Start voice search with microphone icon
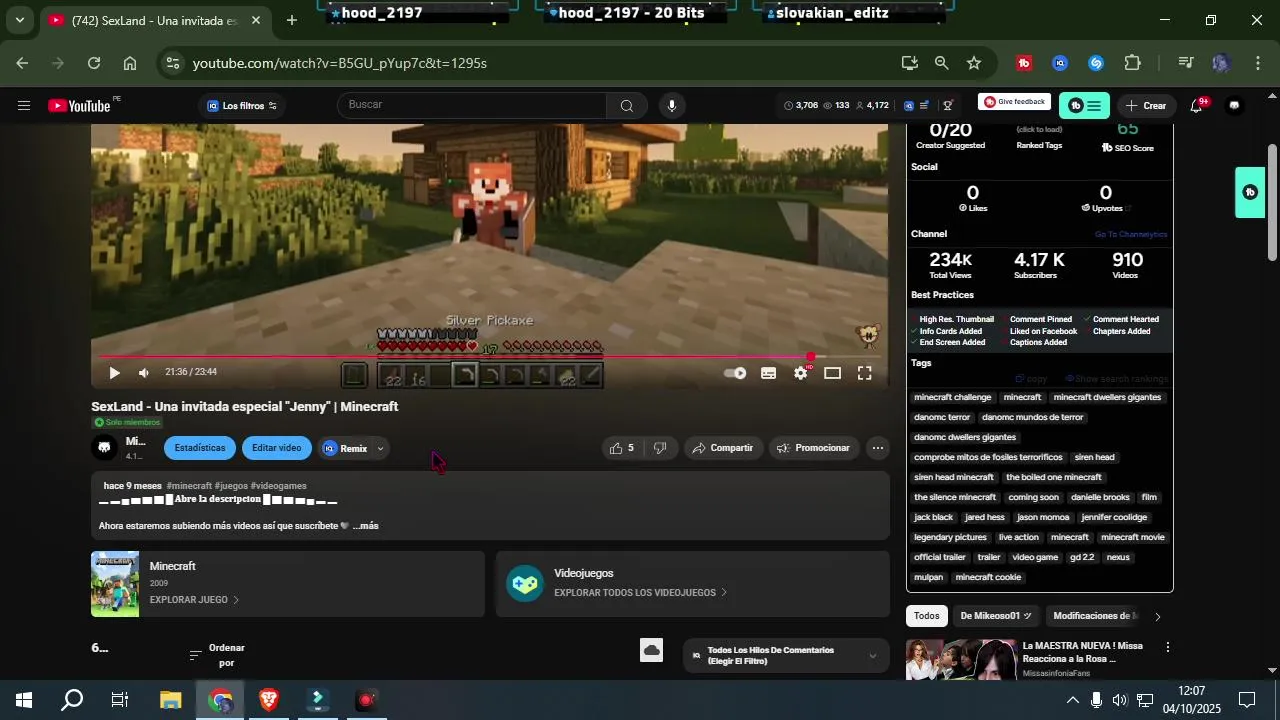Screen dimensions: 1280x720 point(672,106)
